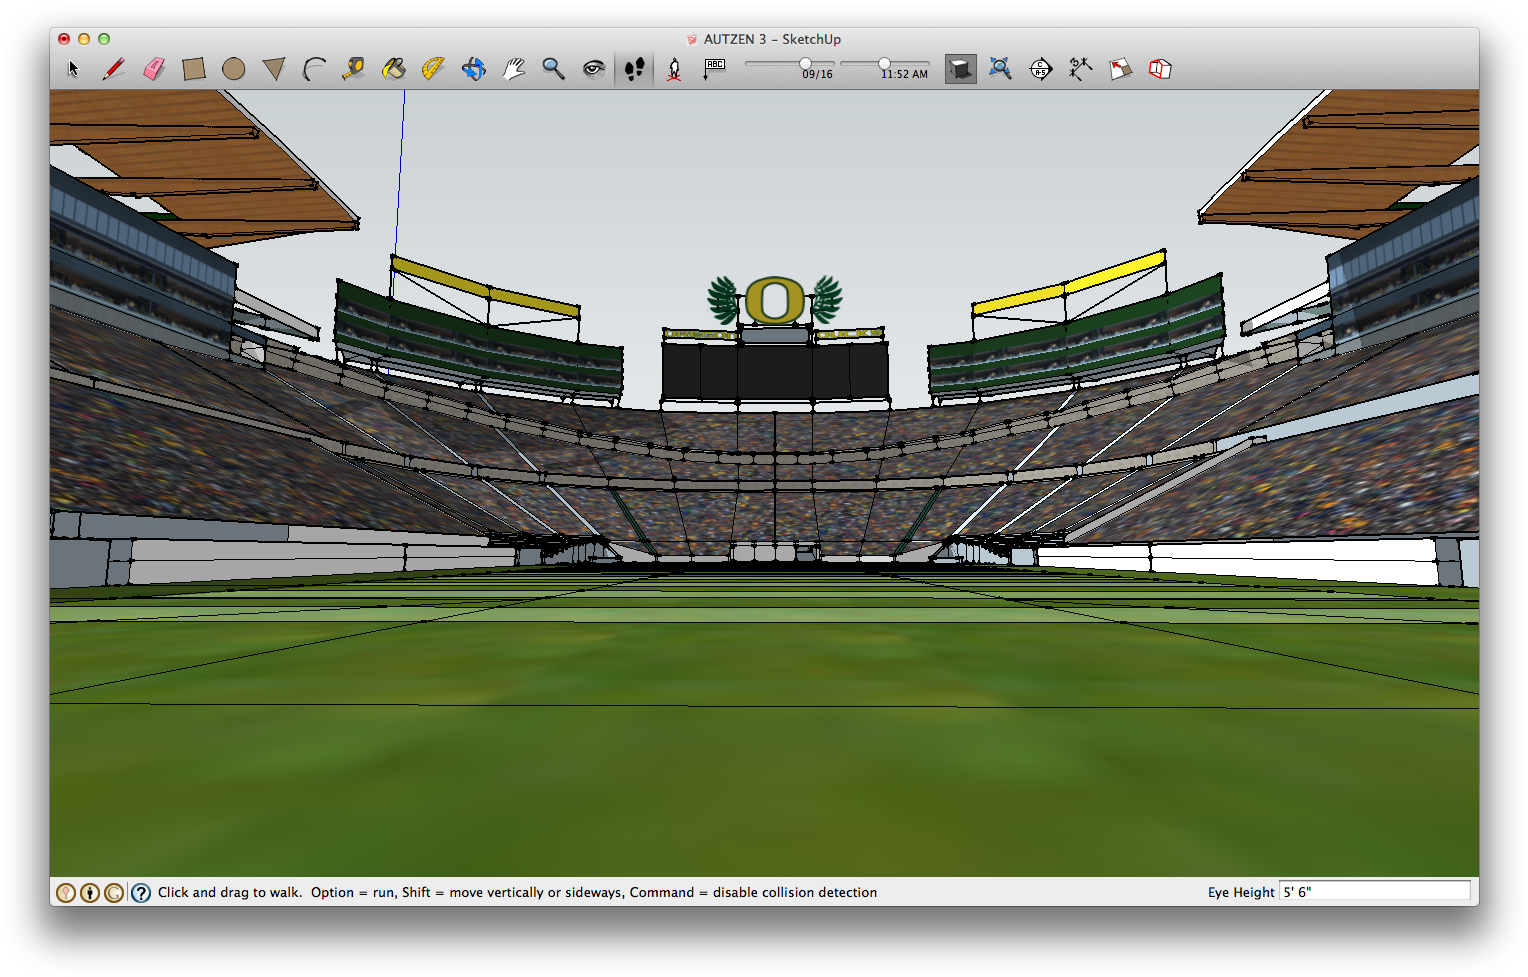
Task: Toggle shadow display on the model
Action: coord(959,68)
